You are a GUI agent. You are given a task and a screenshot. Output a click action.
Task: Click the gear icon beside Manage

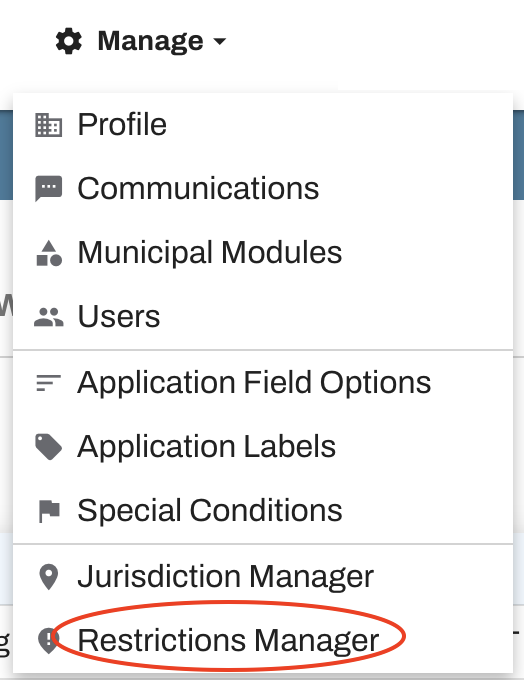69,41
